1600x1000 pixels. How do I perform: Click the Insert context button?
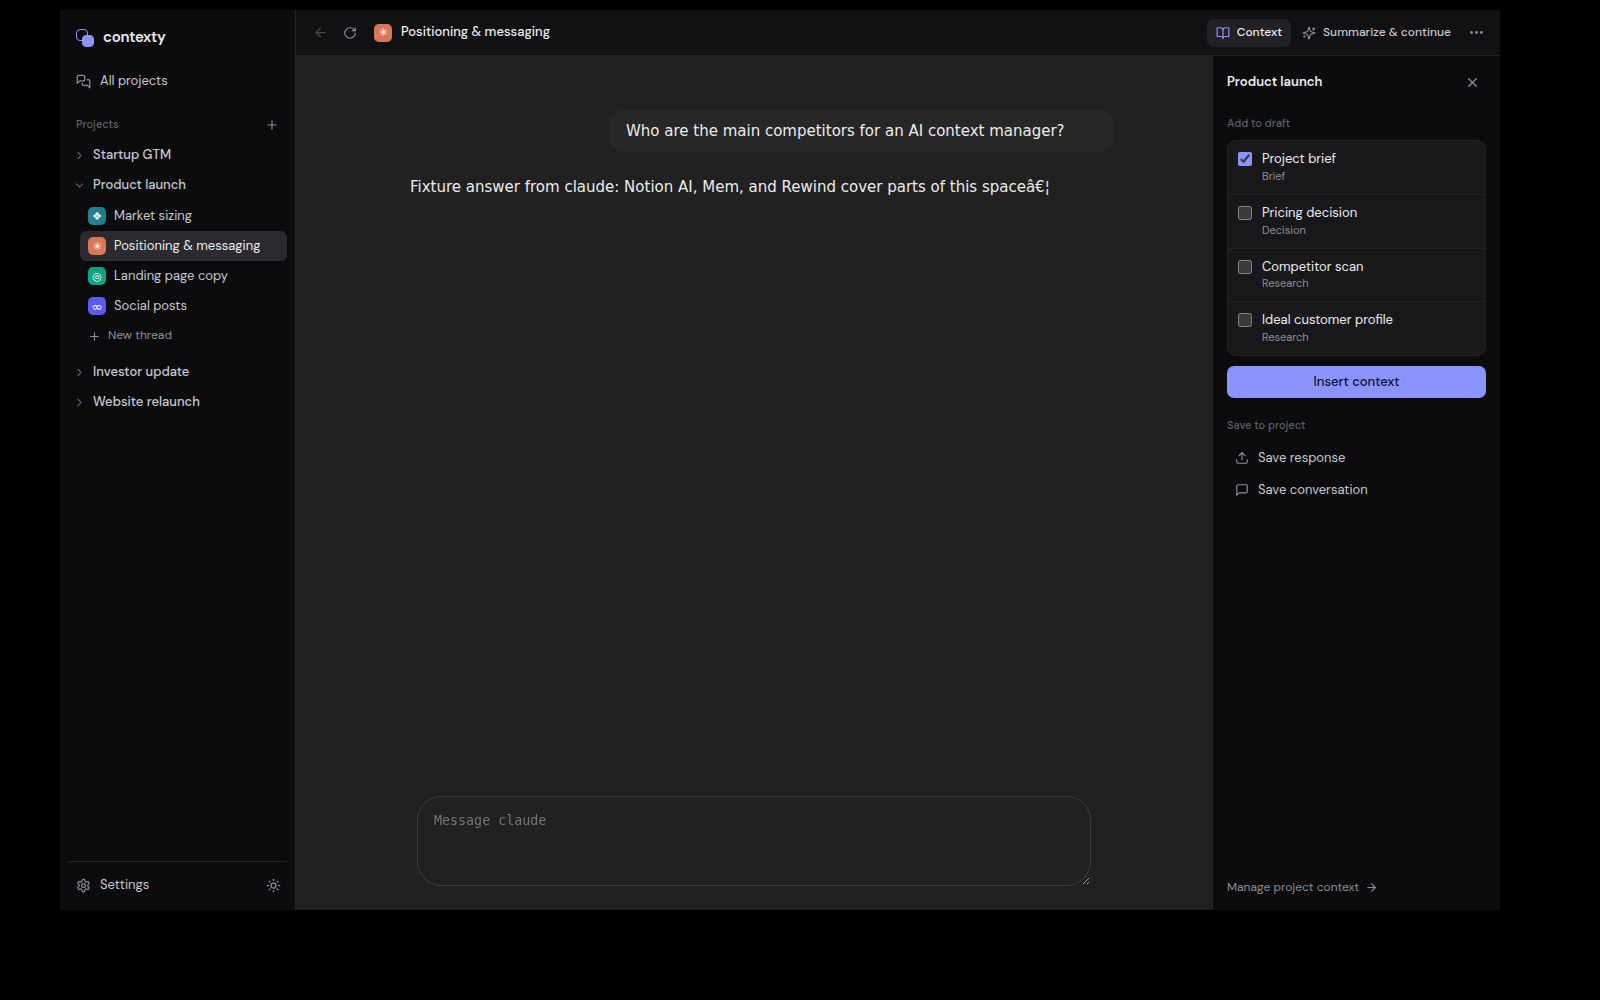[1356, 382]
